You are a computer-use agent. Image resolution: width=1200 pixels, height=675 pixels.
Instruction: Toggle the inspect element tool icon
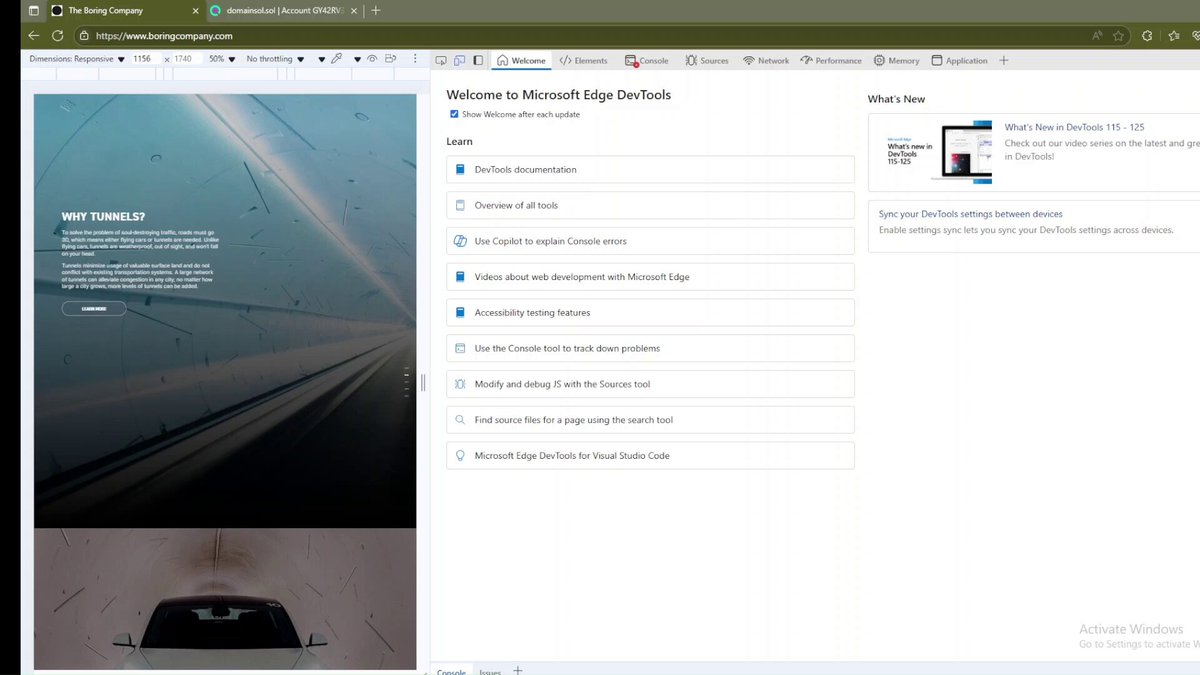pyautogui.click(x=442, y=60)
